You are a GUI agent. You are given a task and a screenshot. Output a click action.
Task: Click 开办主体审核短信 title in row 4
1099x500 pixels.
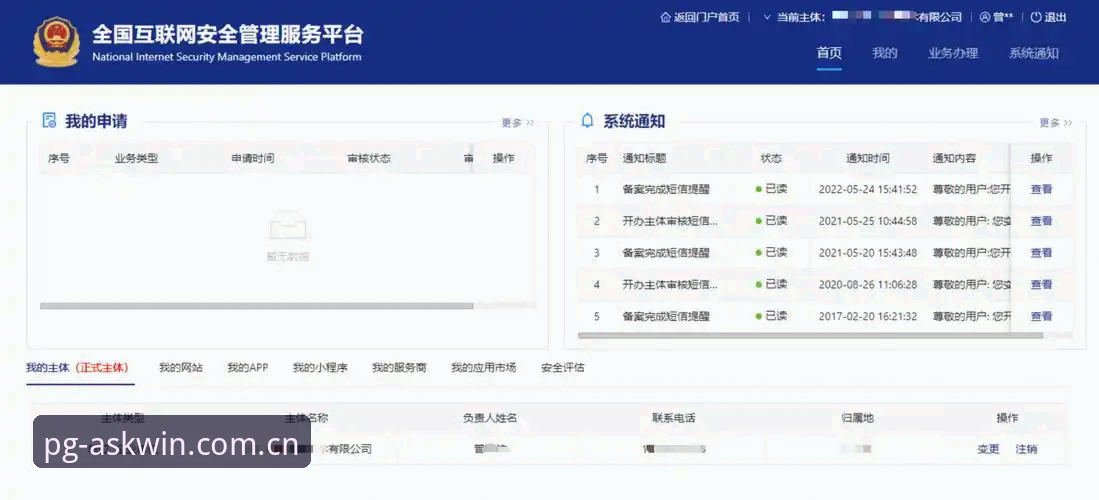tap(670, 285)
